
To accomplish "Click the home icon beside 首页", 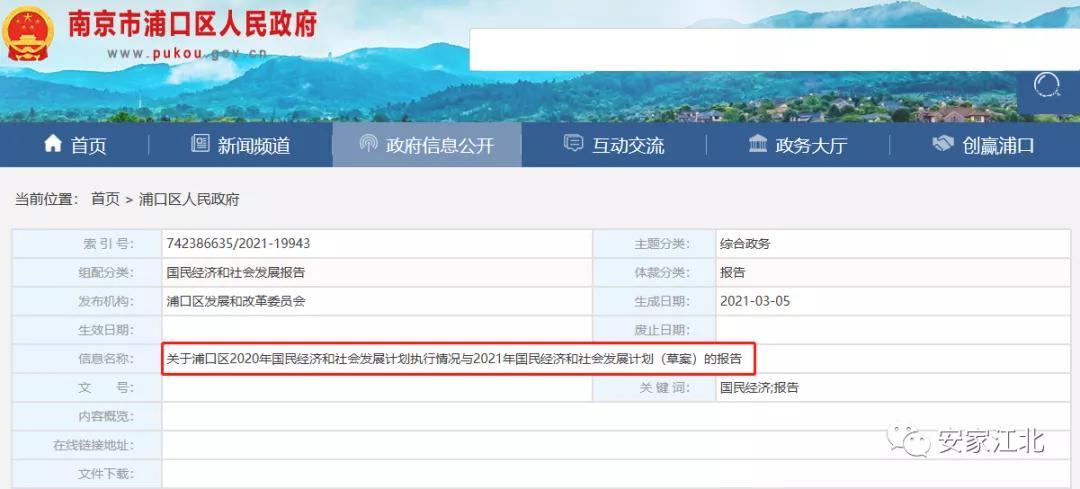I will [x=53, y=143].
